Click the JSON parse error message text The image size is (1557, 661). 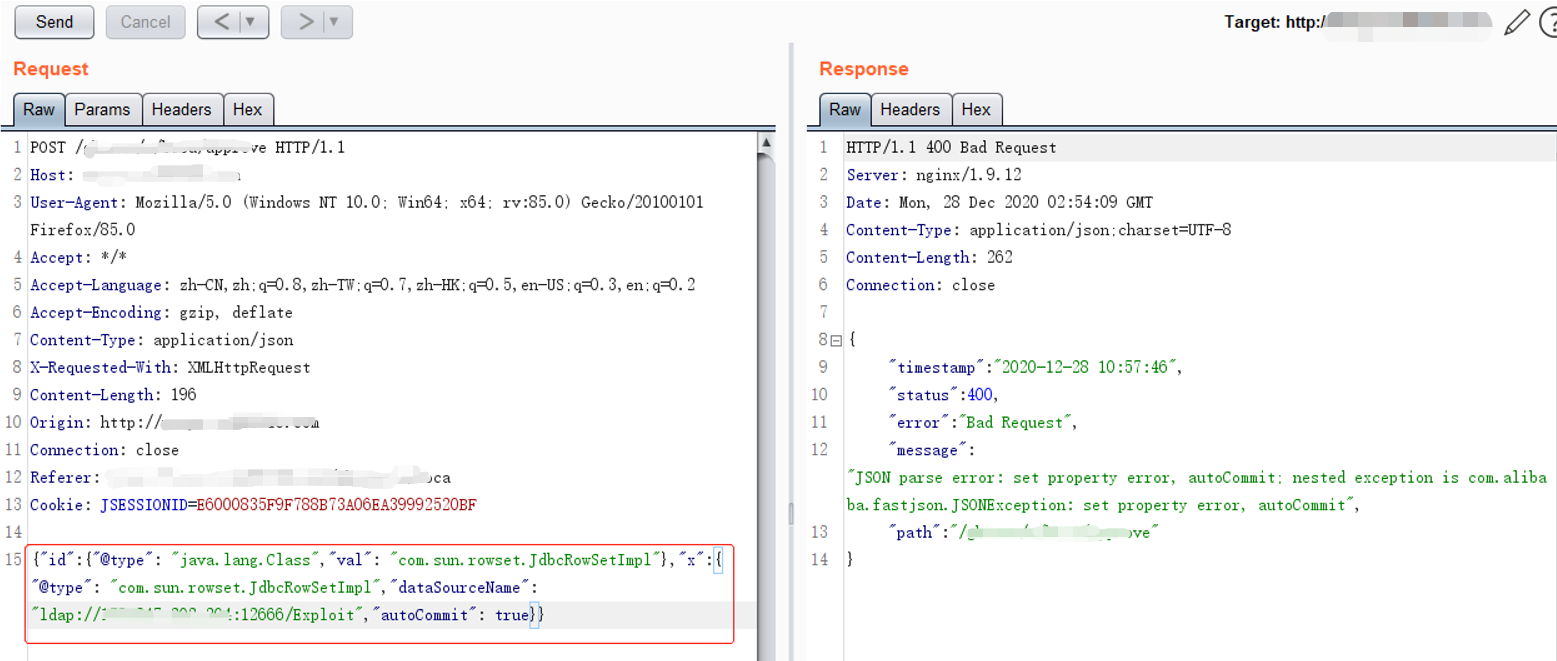pyautogui.click(x=1196, y=491)
